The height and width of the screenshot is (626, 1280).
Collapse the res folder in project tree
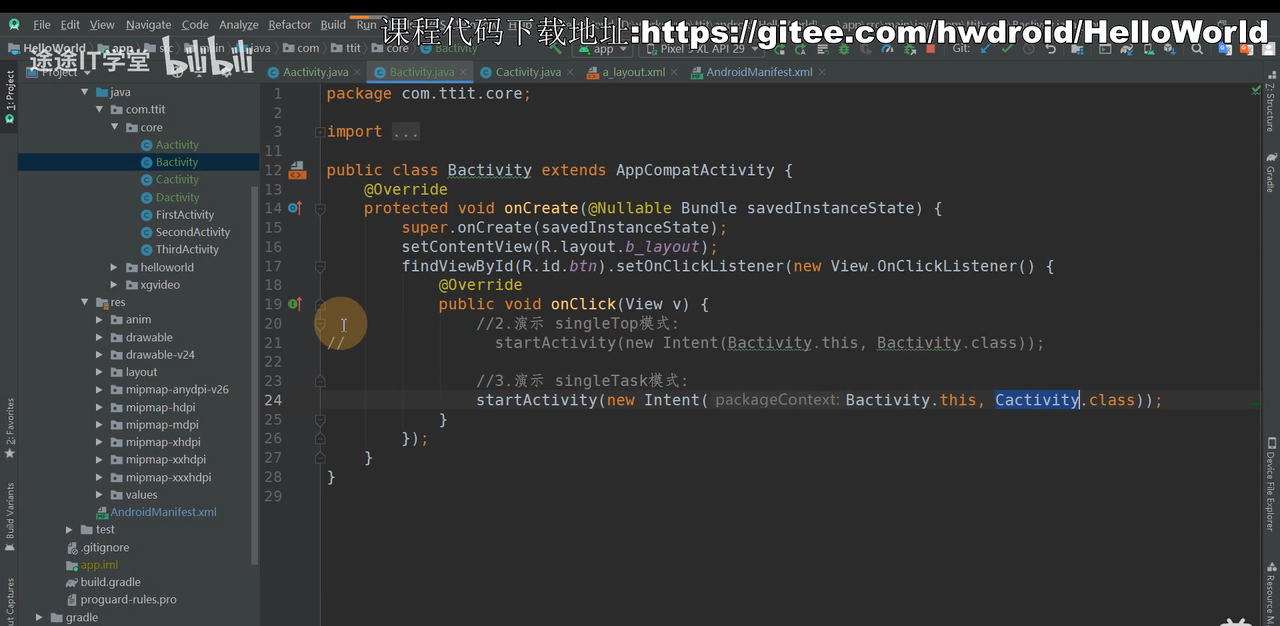click(85, 302)
